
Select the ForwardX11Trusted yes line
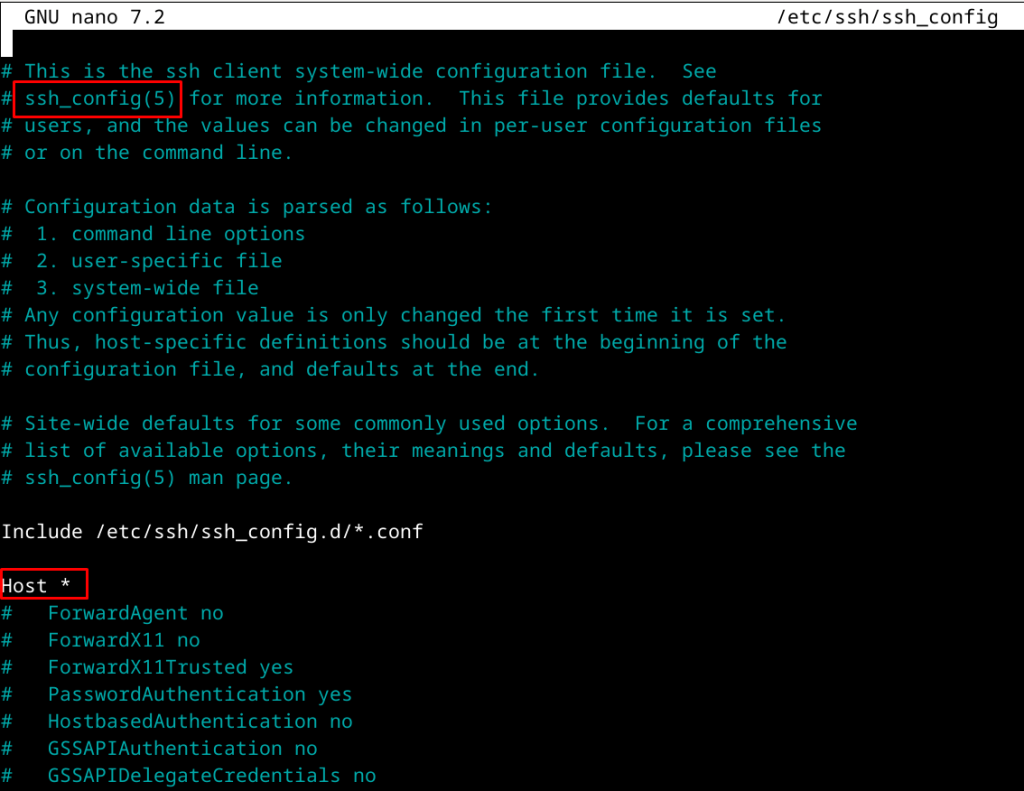170,667
